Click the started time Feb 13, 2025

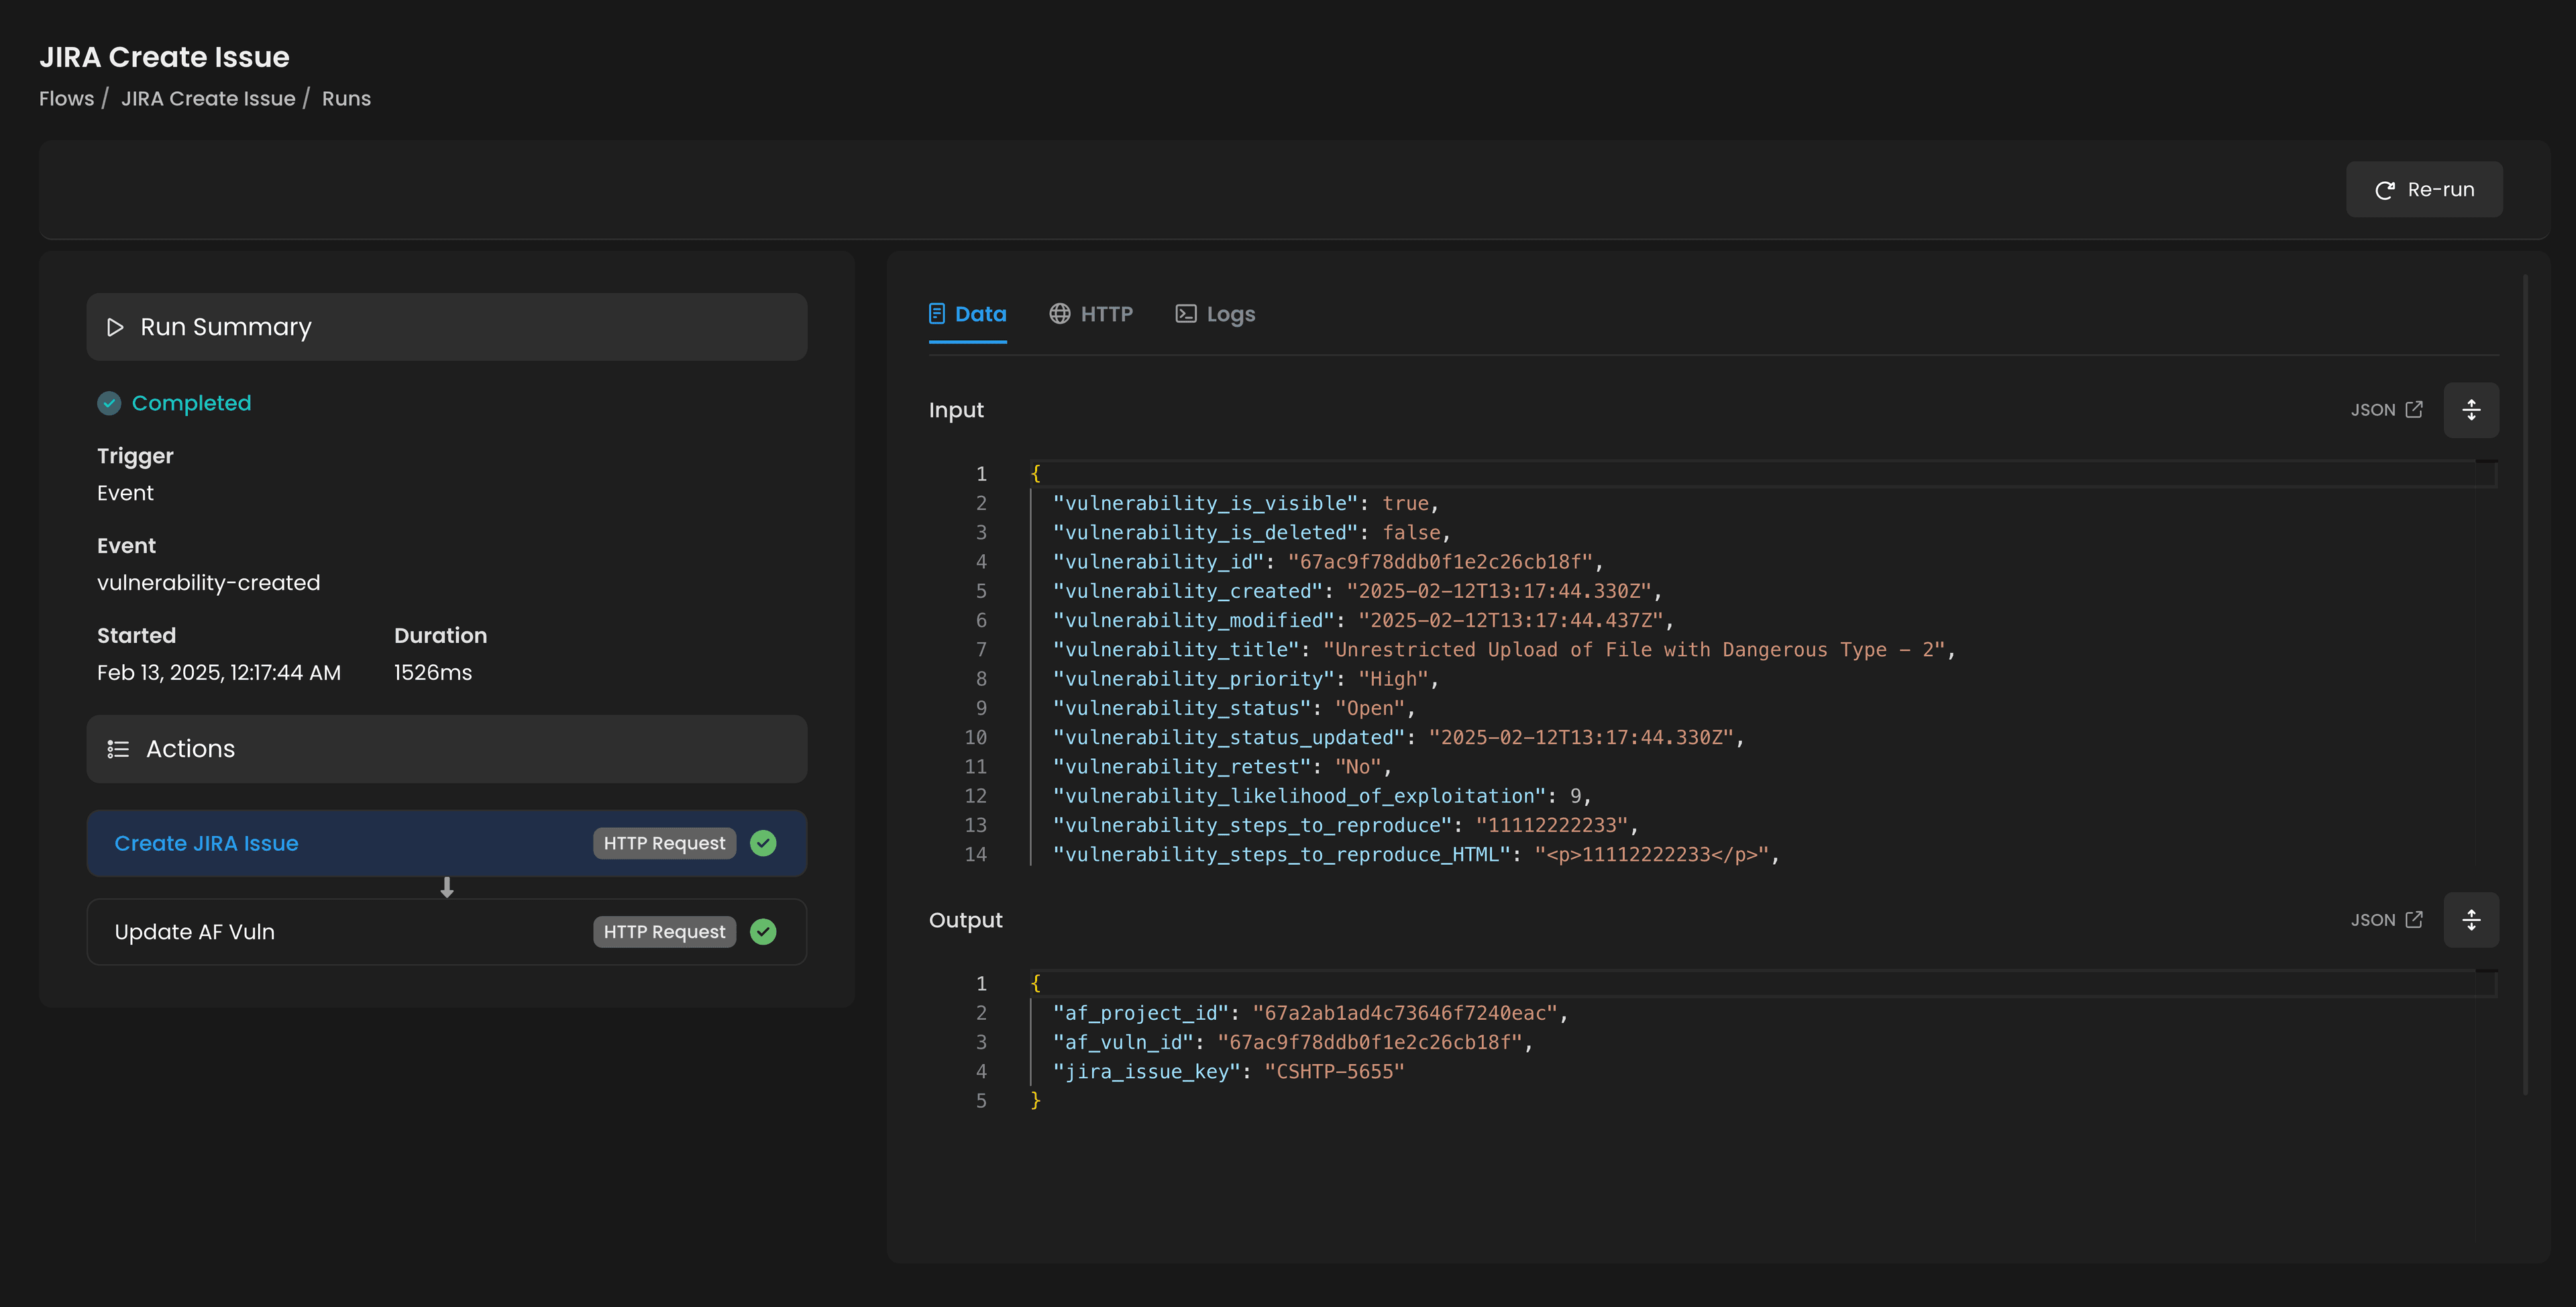[219, 673]
